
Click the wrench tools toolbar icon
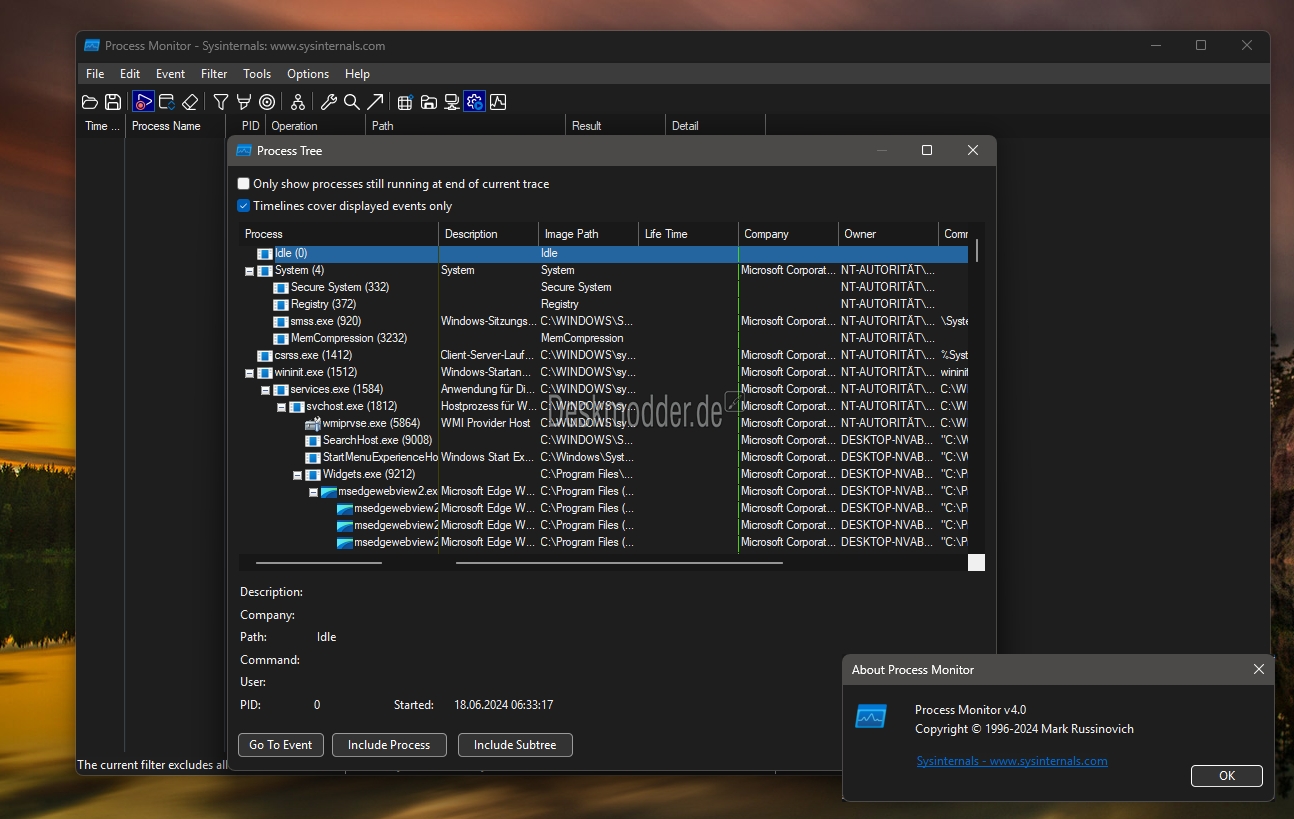click(x=329, y=102)
